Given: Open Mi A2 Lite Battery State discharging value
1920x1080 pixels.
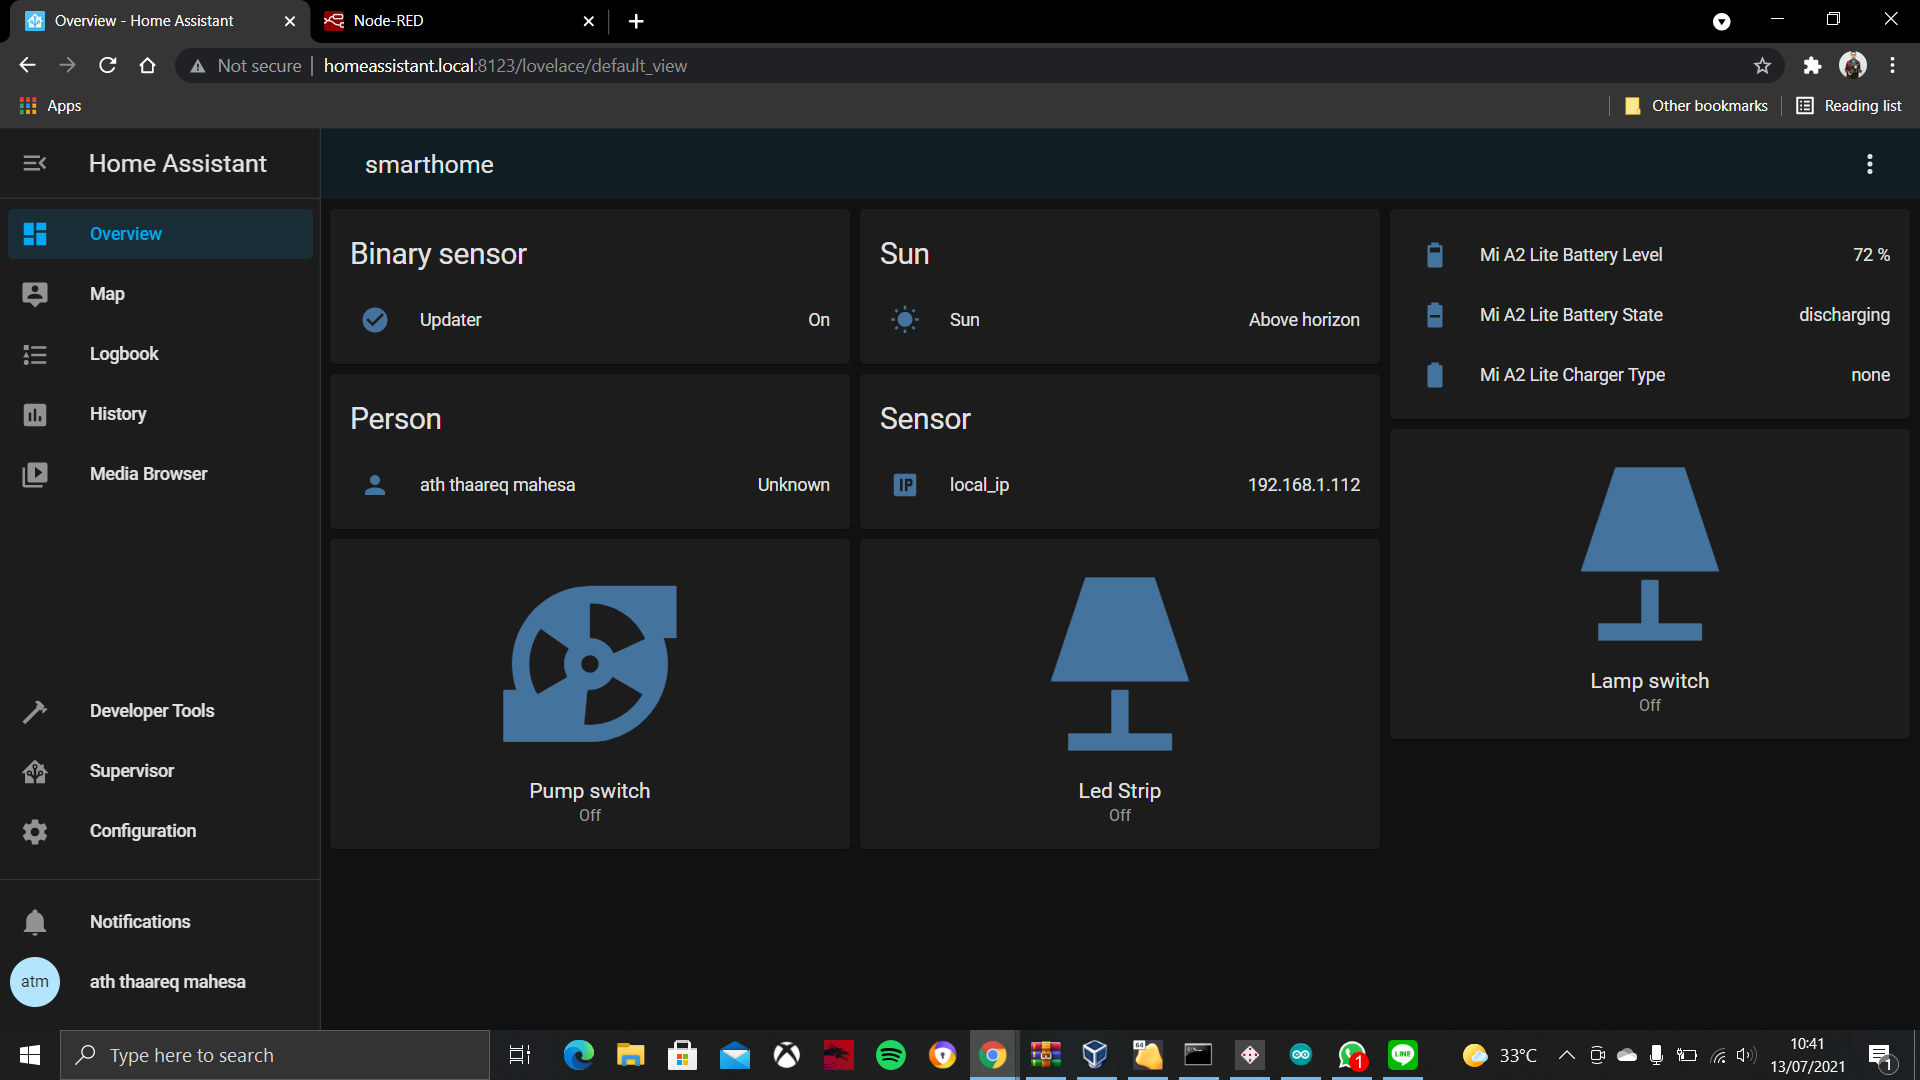Looking at the screenshot, I should click(x=1844, y=315).
